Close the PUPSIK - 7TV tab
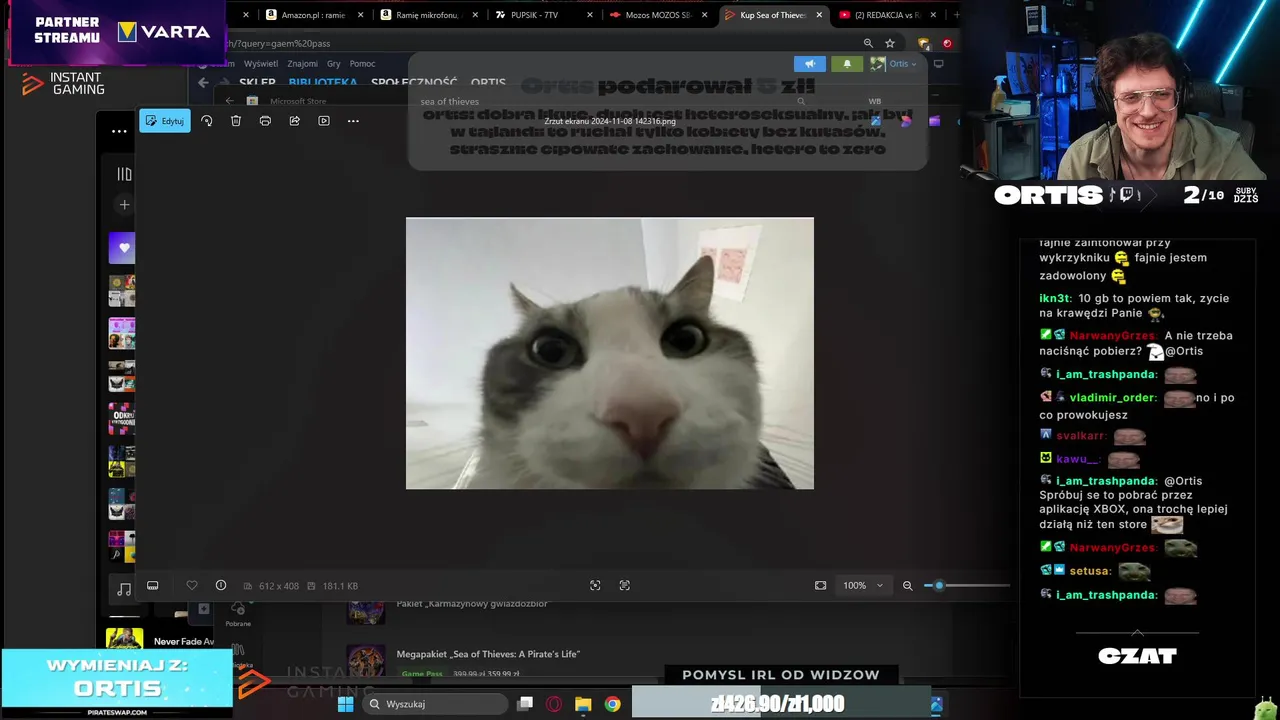 pyautogui.click(x=590, y=15)
